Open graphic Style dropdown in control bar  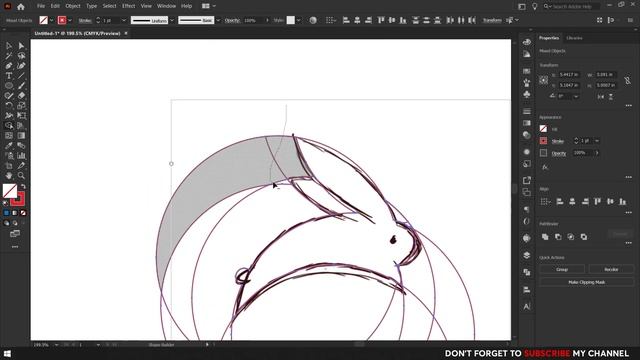(x=299, y=20)
